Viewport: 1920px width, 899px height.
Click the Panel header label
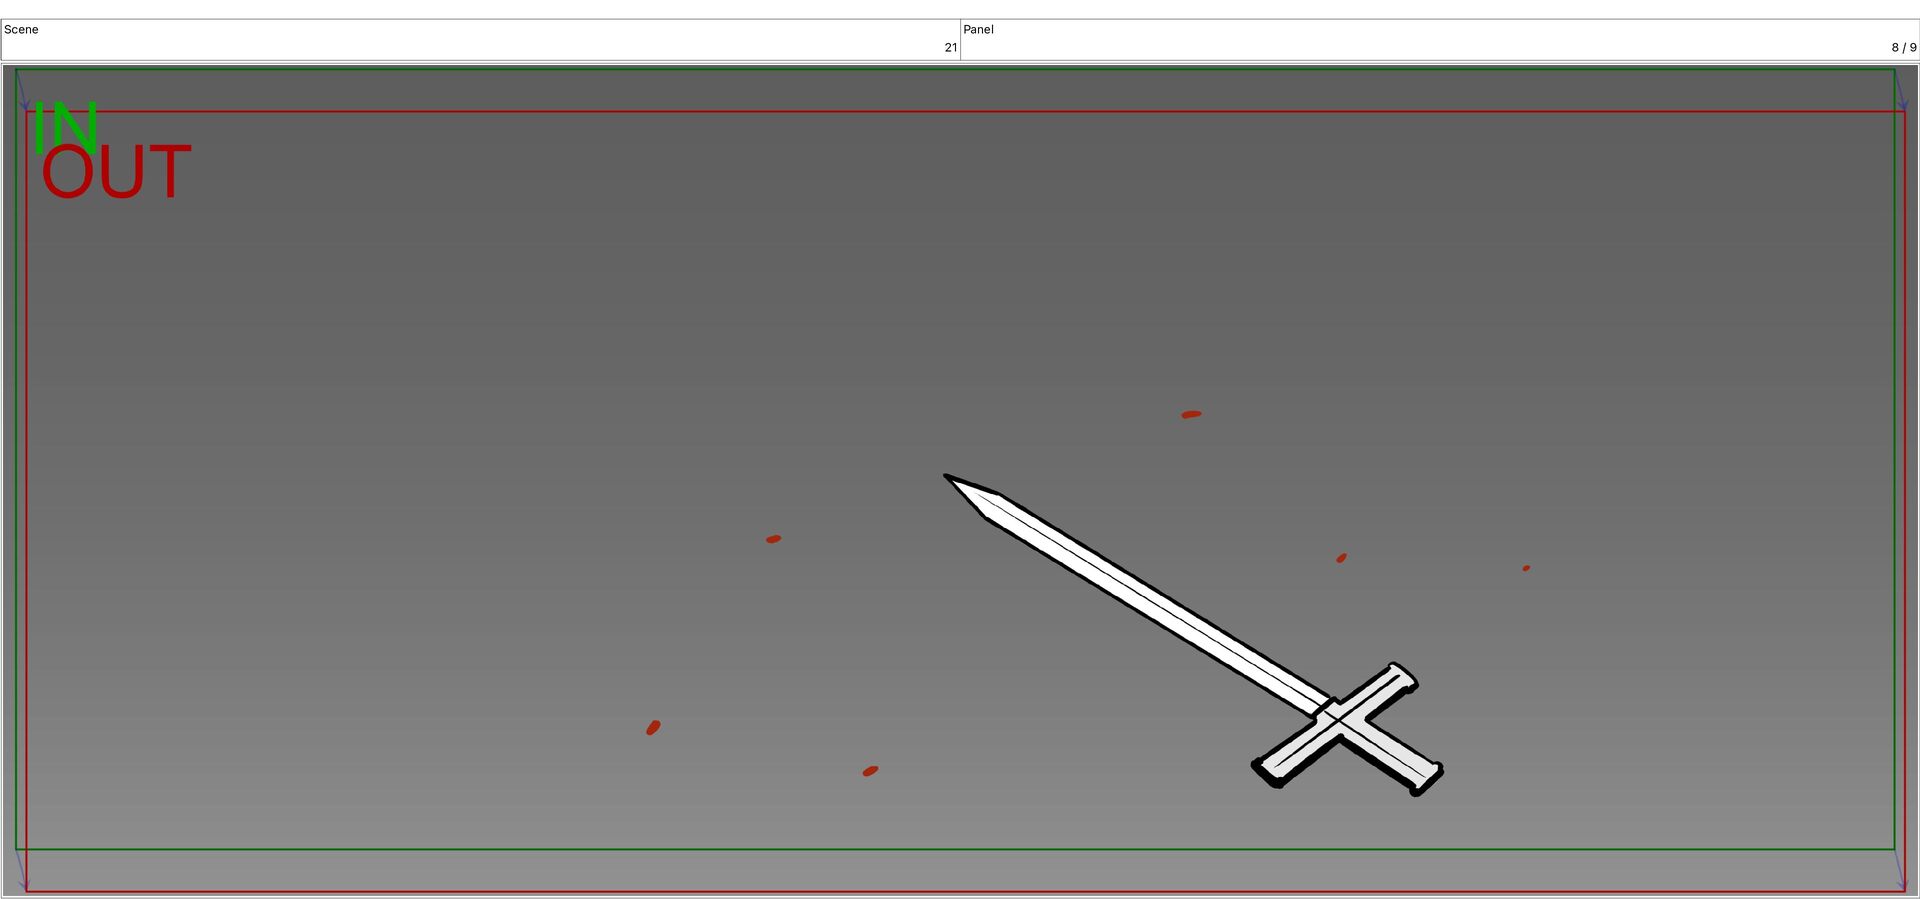click(x=978, y=29)
